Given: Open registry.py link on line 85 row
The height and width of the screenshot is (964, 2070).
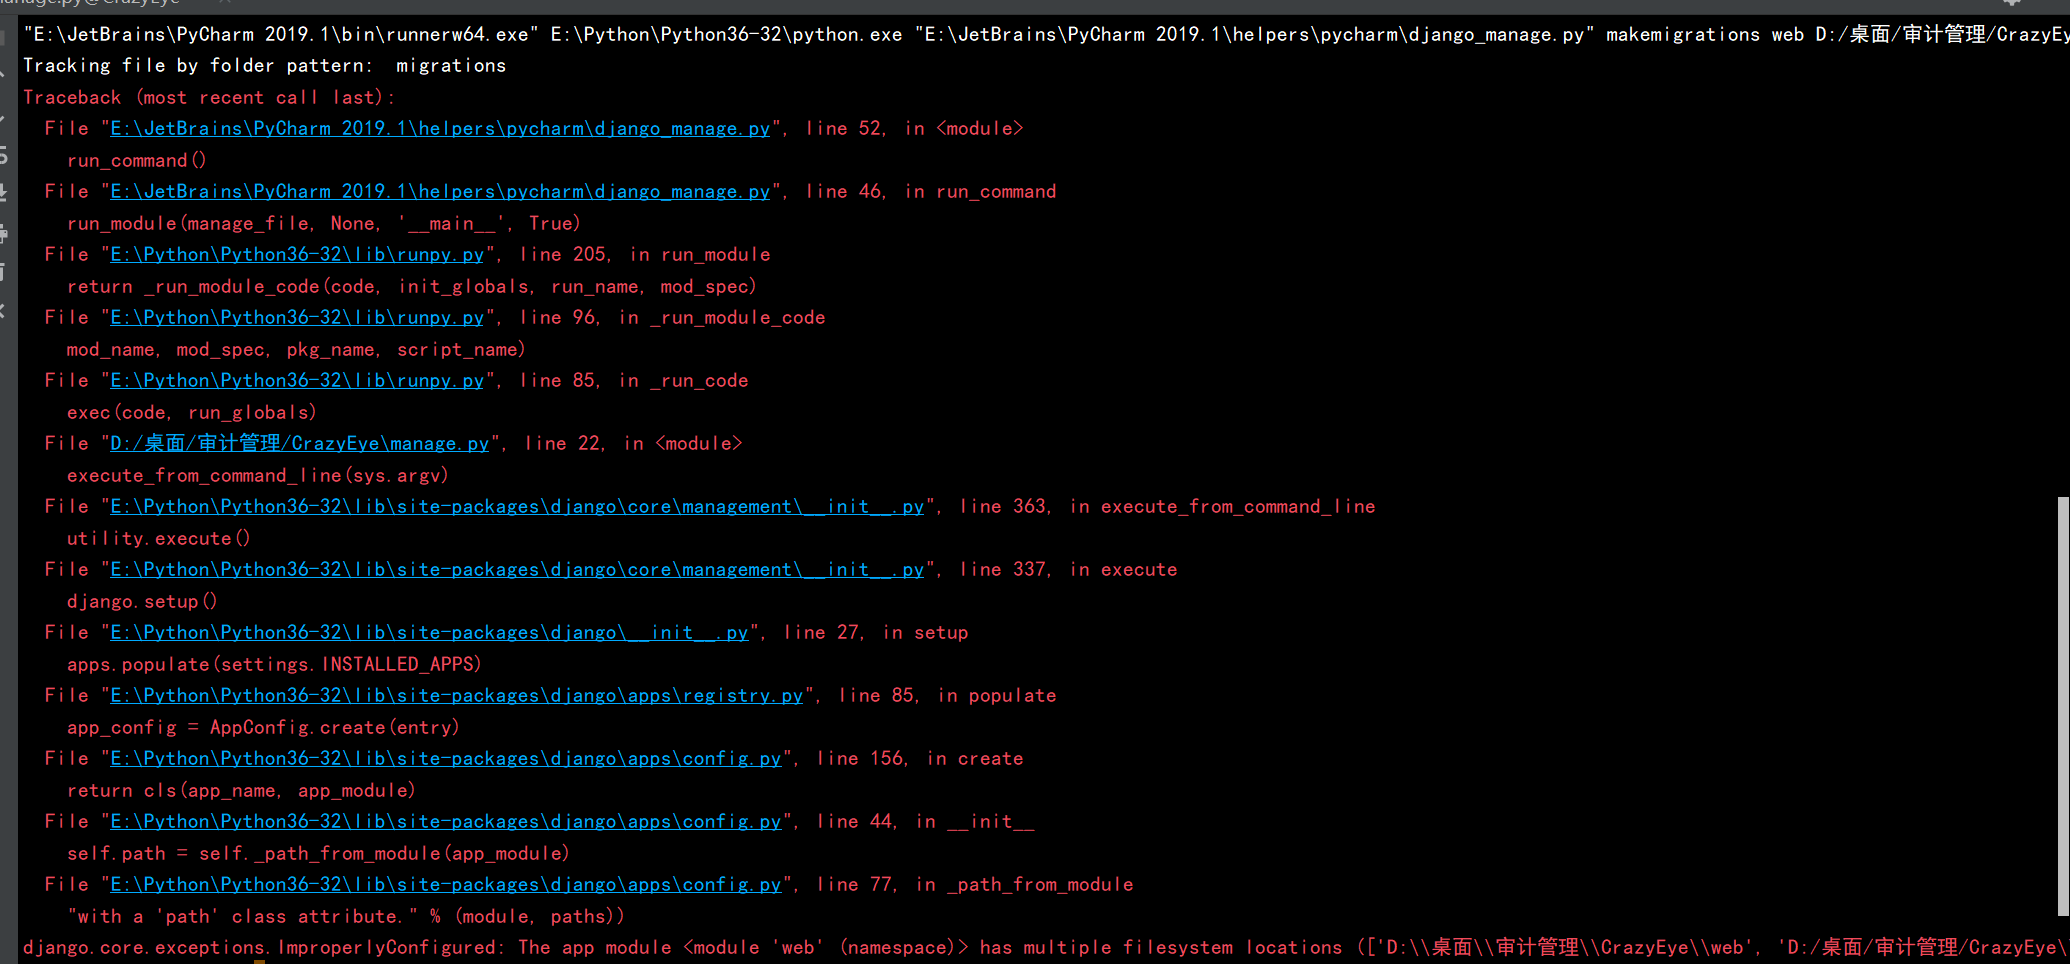Looking at the screenshot, I should click(457, 696).
